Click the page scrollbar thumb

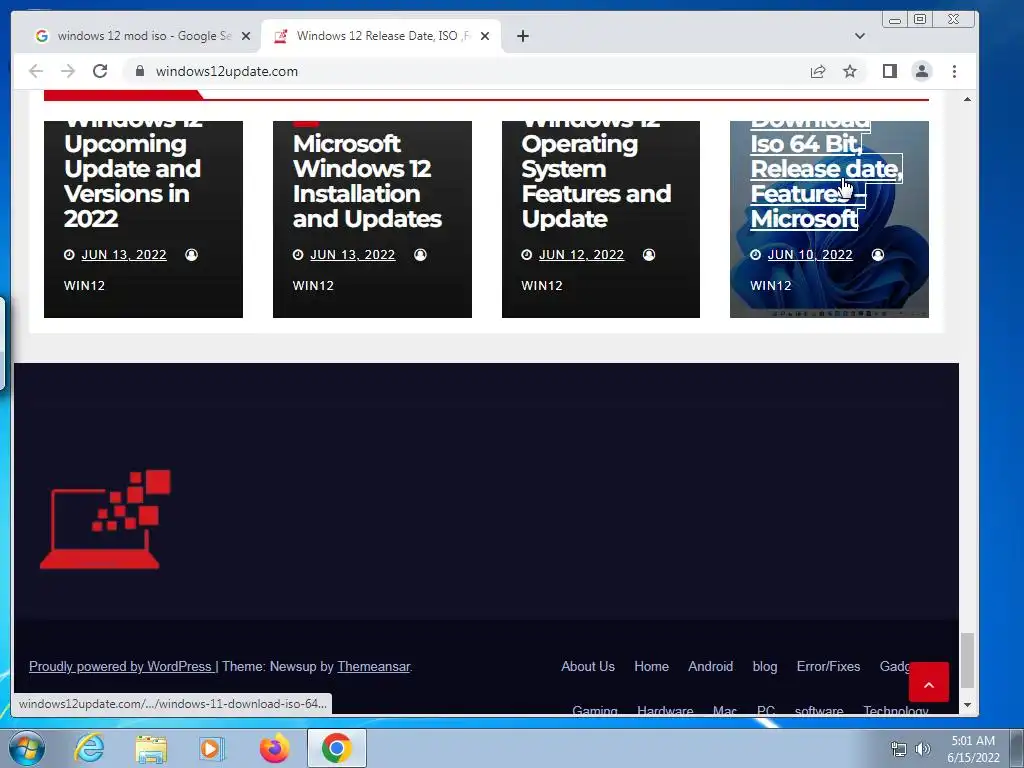pos(967,660)
